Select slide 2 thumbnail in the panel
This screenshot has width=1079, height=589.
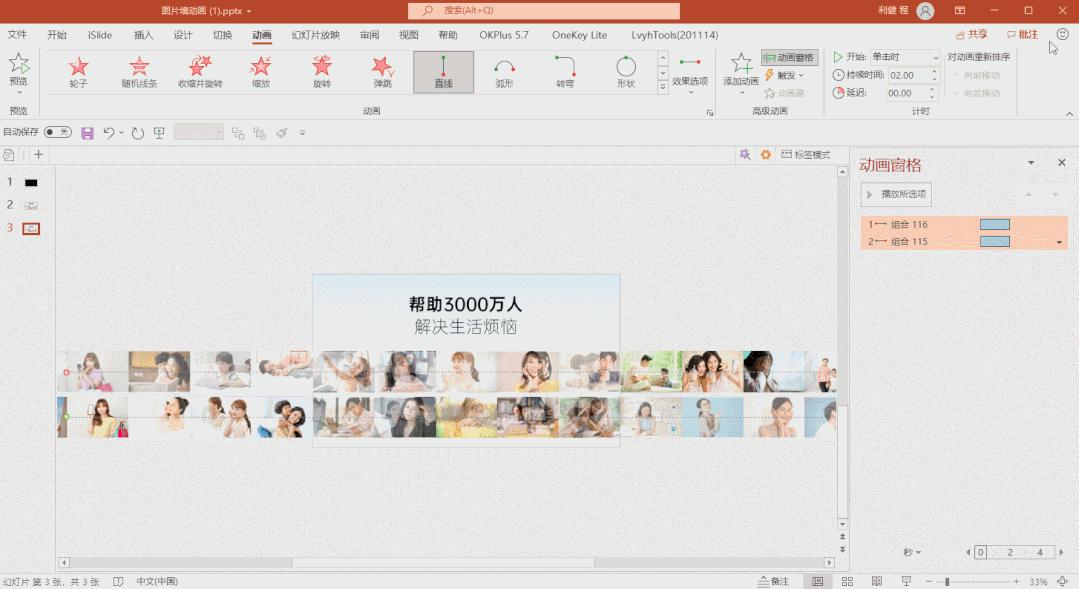point(29,204)
